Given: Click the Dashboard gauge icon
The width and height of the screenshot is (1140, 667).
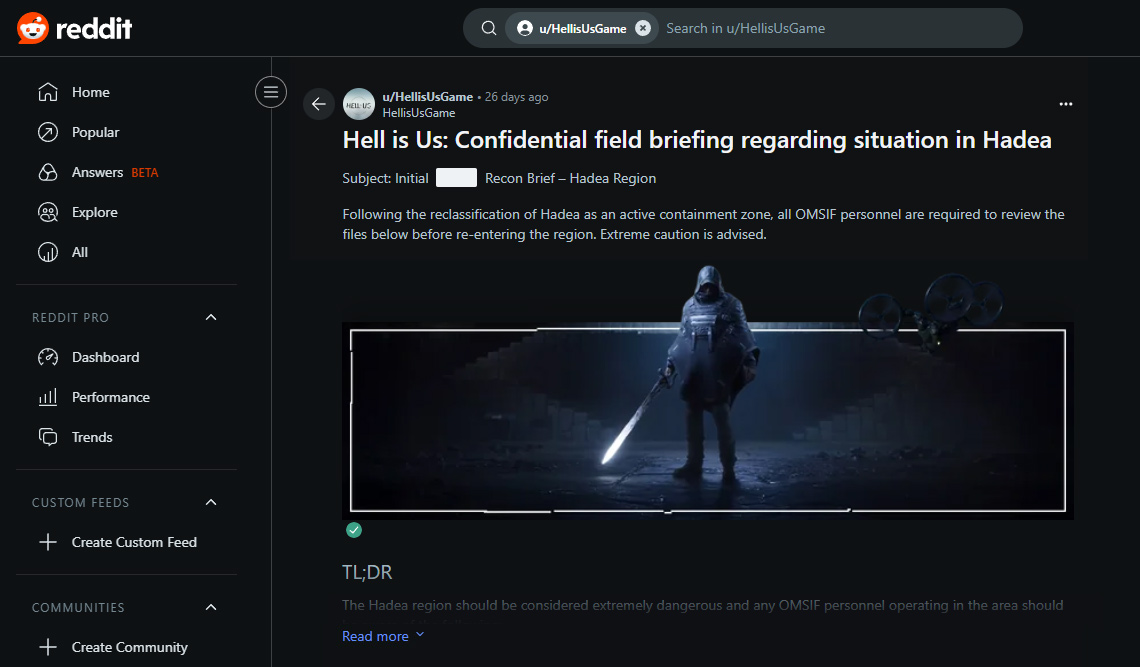Looking at the screenshot, I should point(48,357).
